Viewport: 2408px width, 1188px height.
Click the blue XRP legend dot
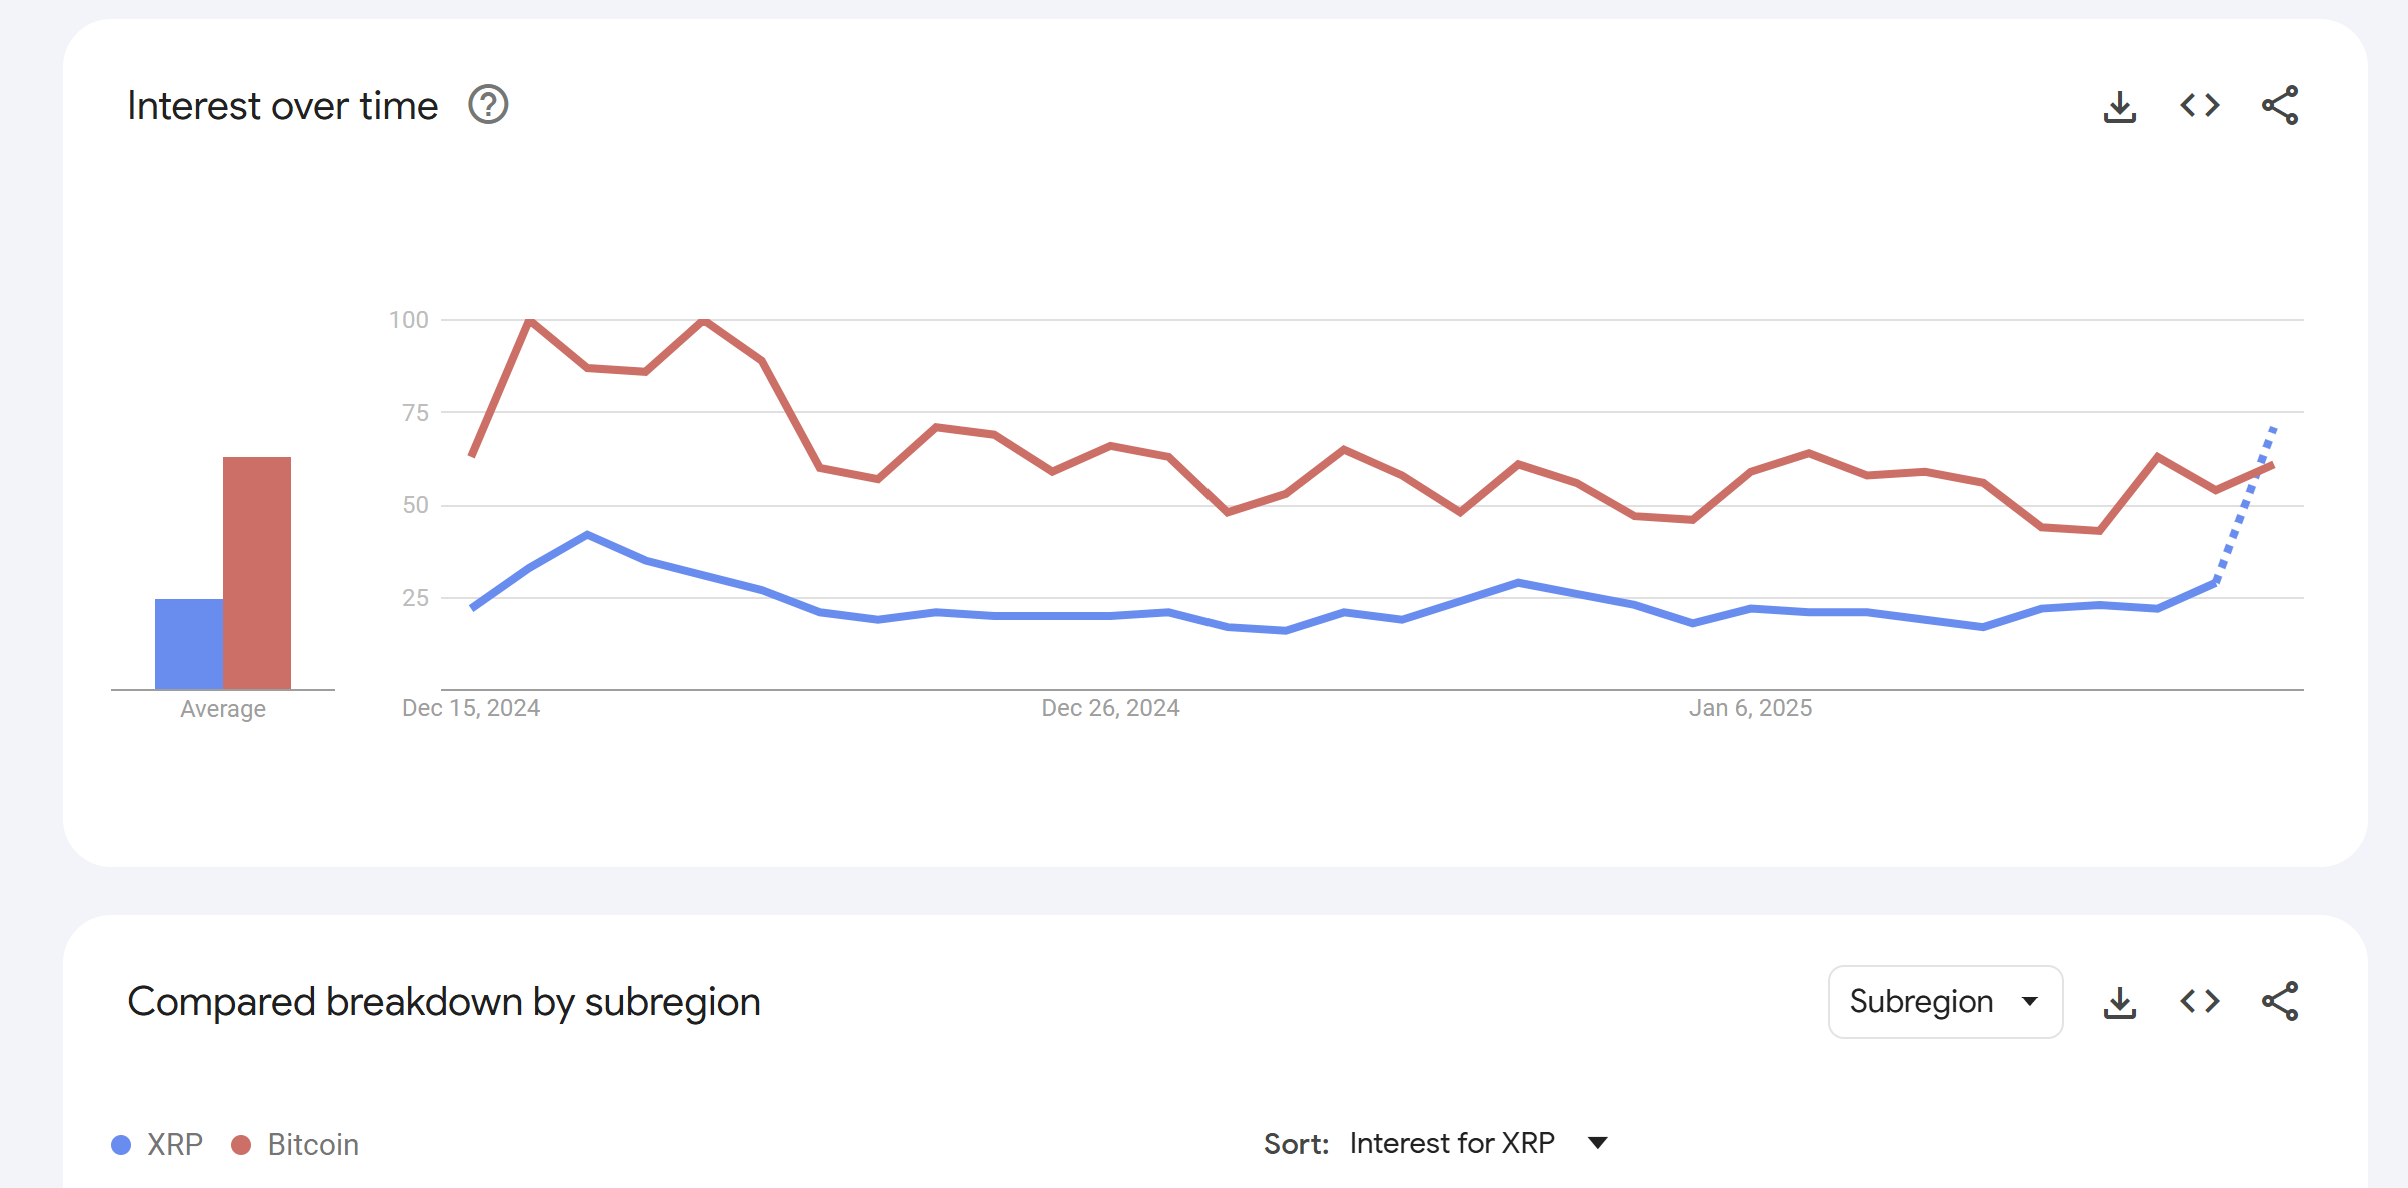pyautogui.click(x=121, y=1144)
